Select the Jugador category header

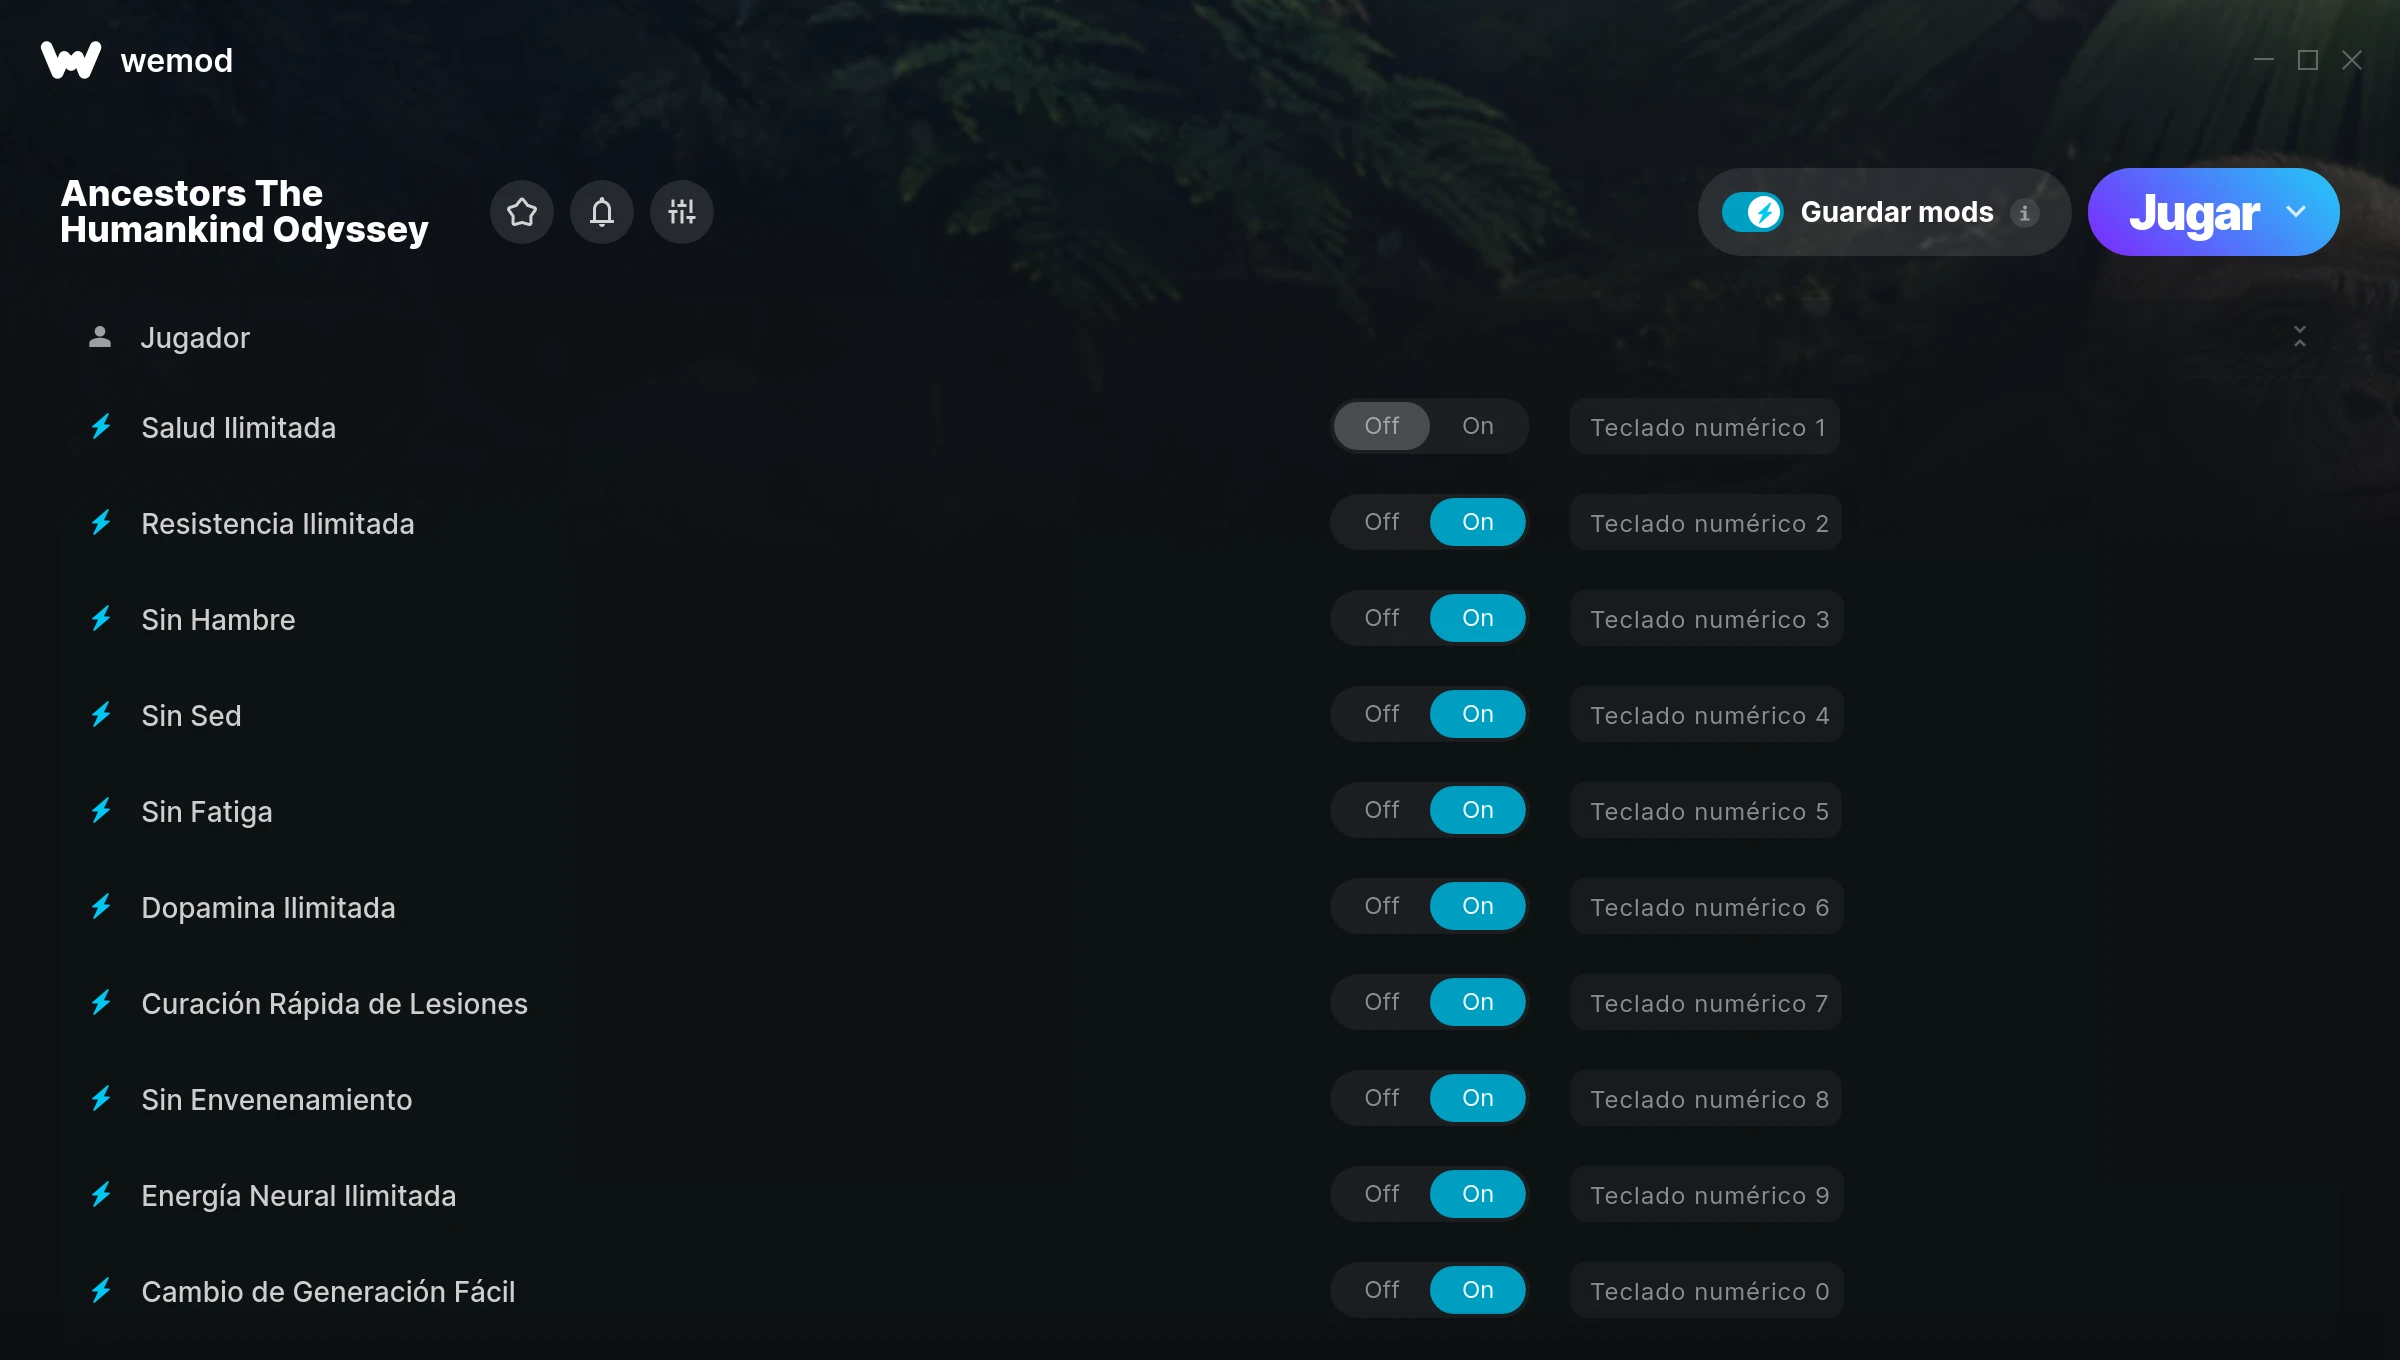[194, 338]
